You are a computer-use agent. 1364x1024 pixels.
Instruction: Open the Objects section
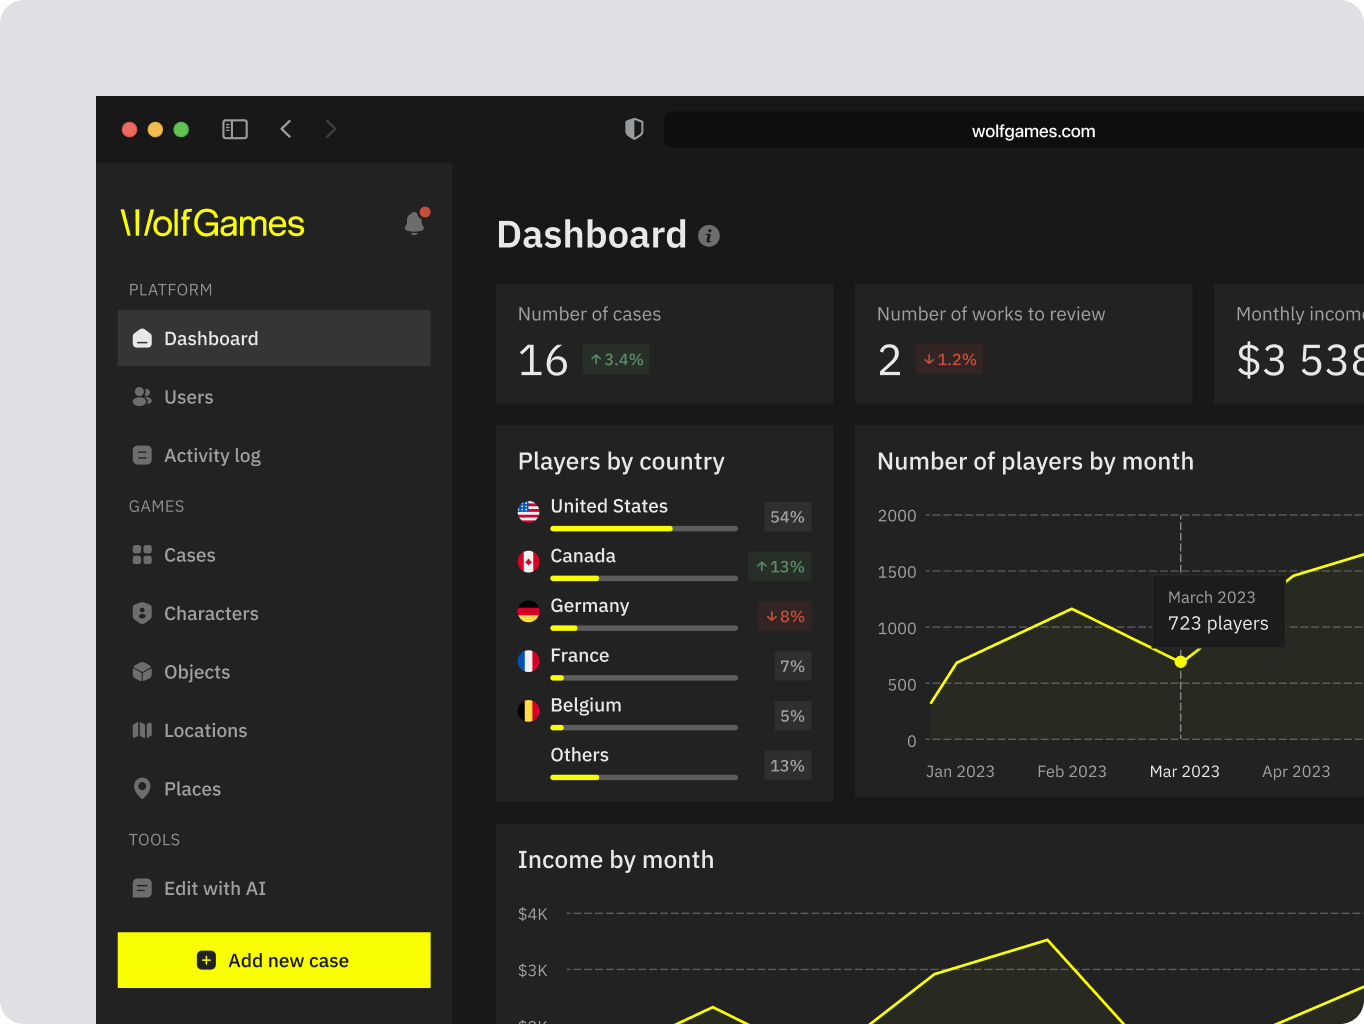[142, 672]
